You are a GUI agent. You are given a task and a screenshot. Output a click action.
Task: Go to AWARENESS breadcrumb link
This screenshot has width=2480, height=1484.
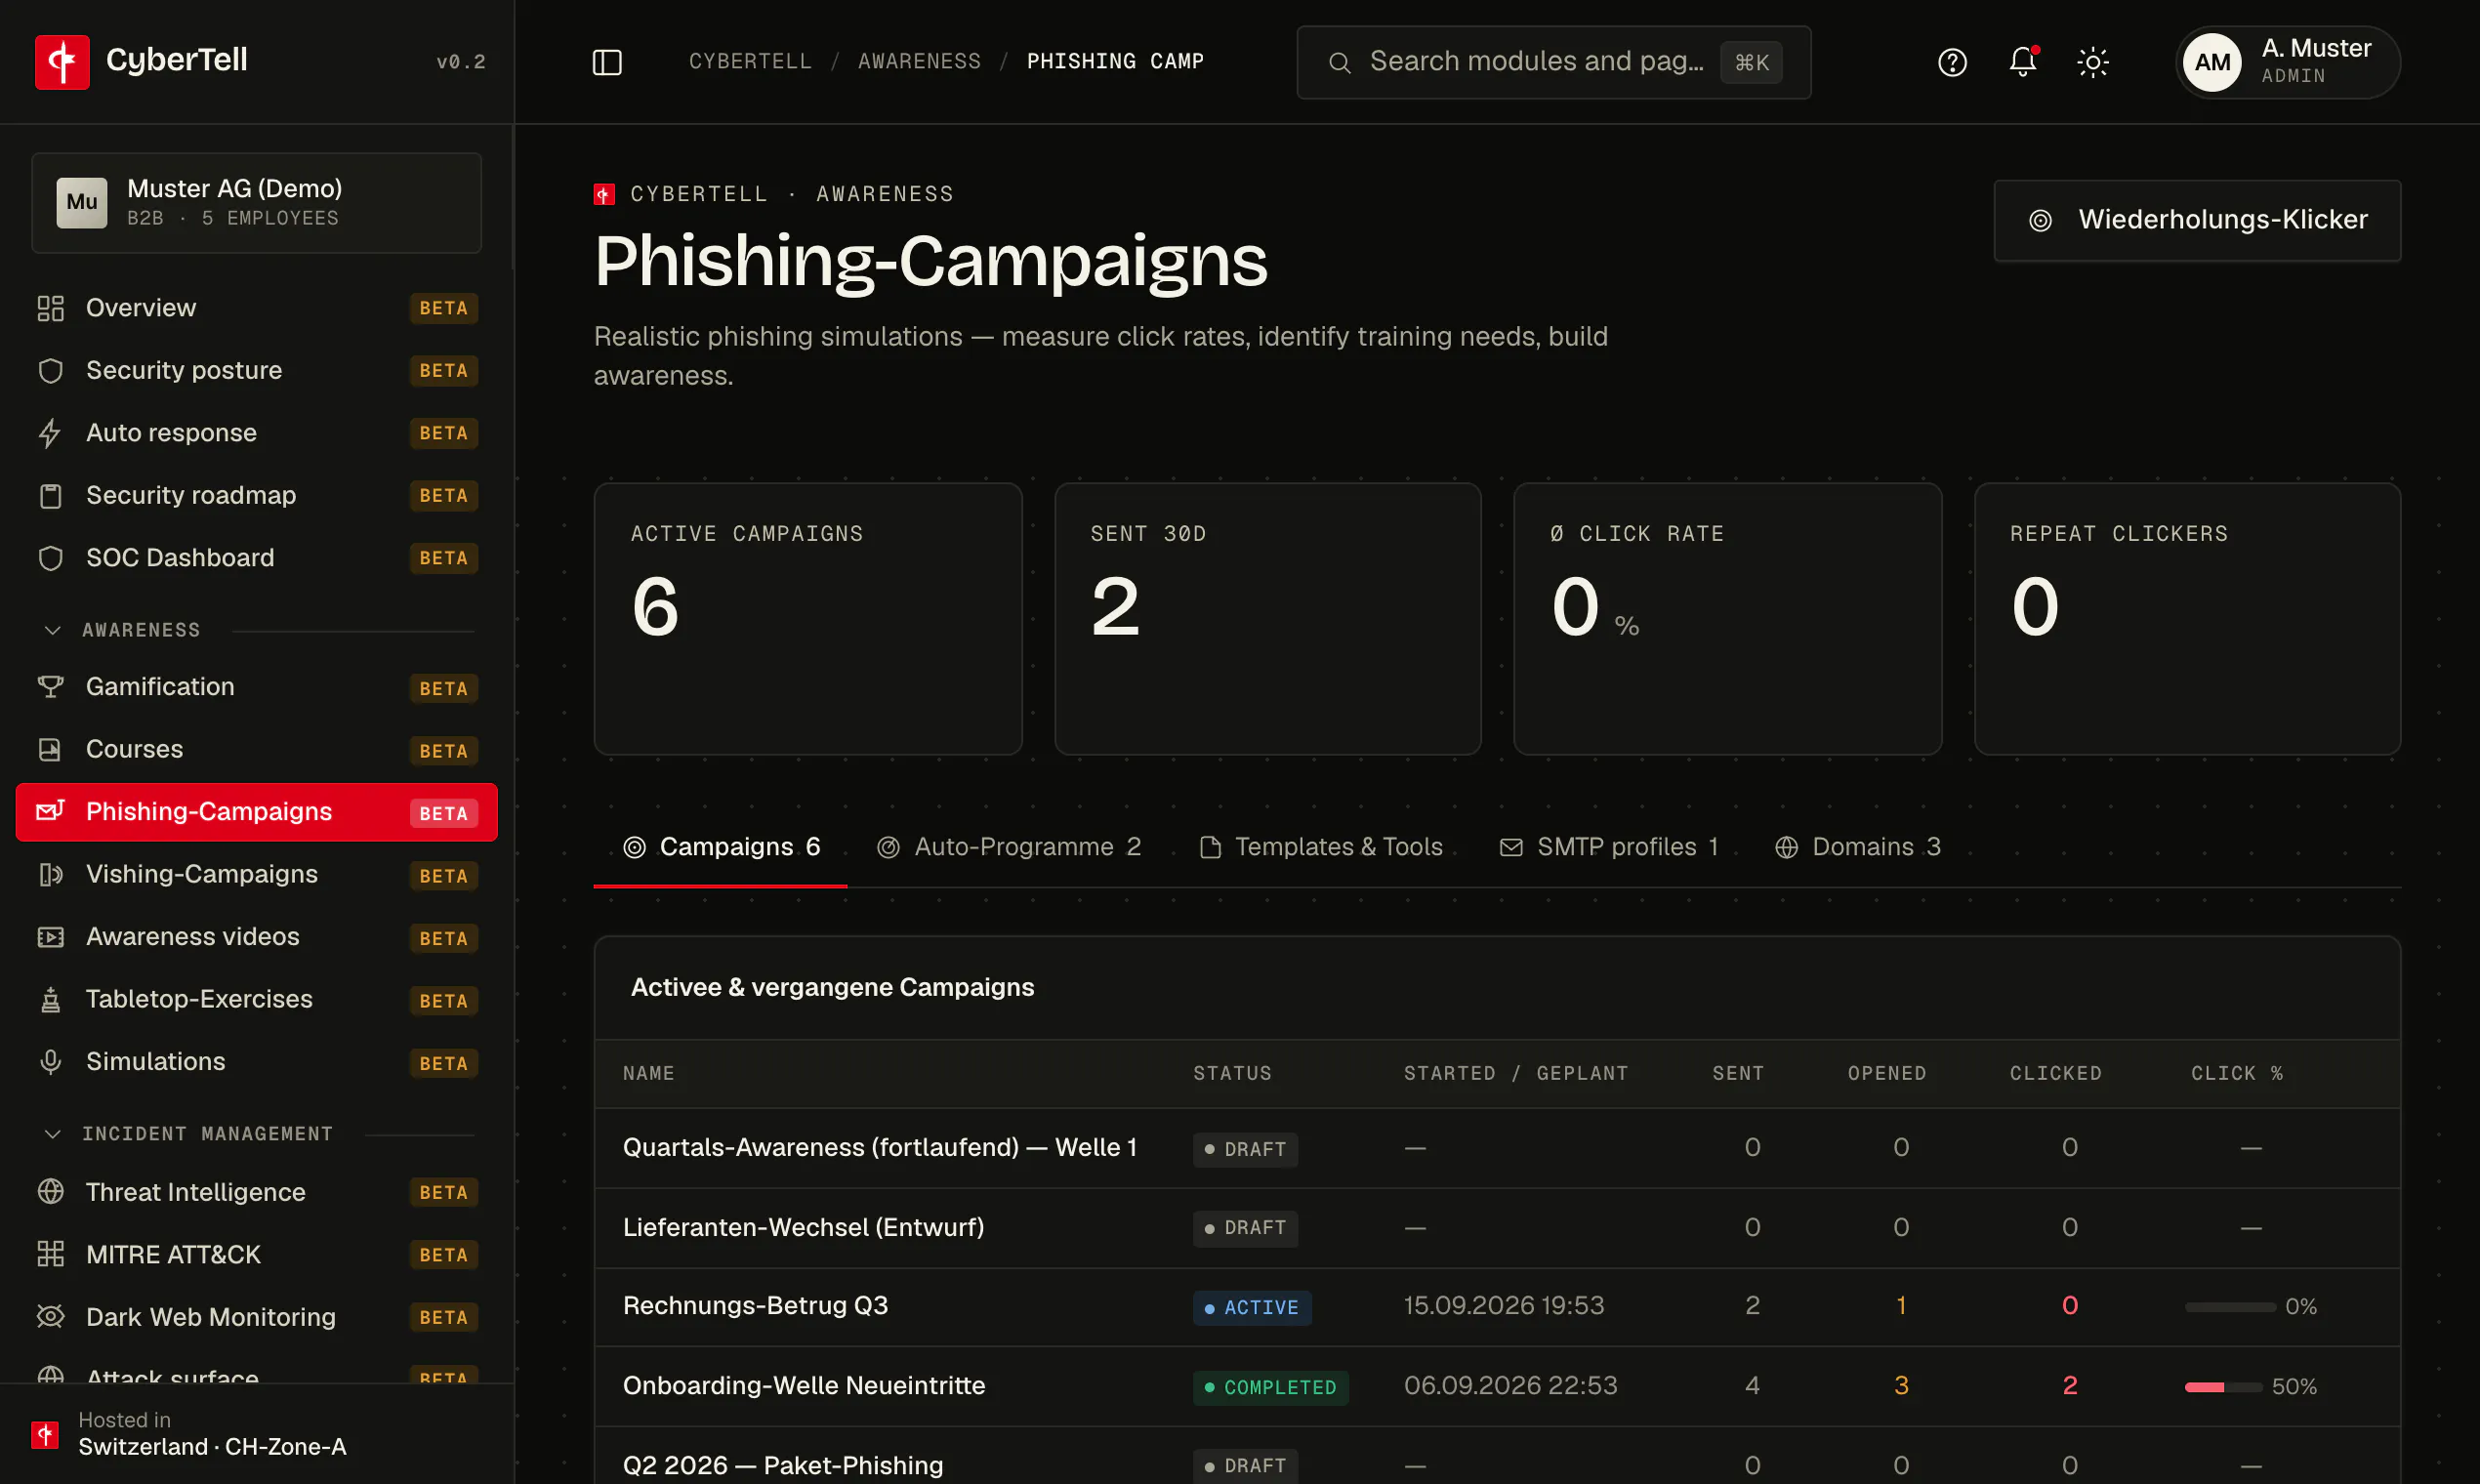919,62
